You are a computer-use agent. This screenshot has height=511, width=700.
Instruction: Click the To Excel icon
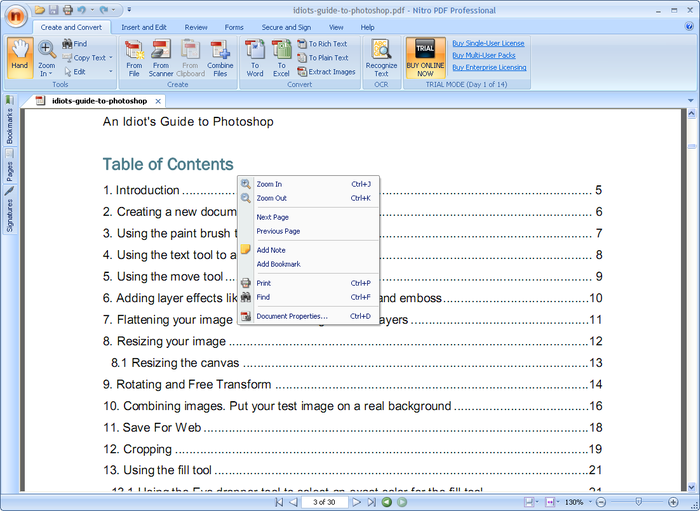(x=281, y=58)
